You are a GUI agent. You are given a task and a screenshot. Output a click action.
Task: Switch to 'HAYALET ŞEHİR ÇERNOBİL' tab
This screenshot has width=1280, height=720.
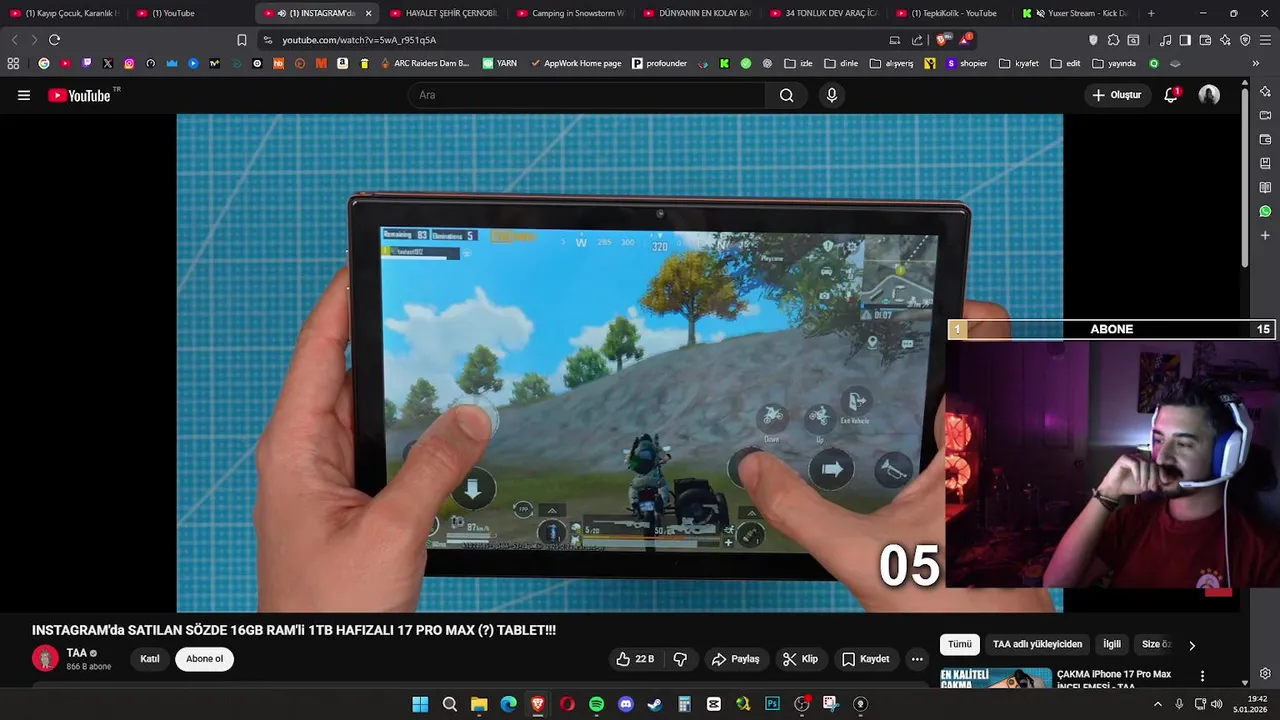[443, 13]
